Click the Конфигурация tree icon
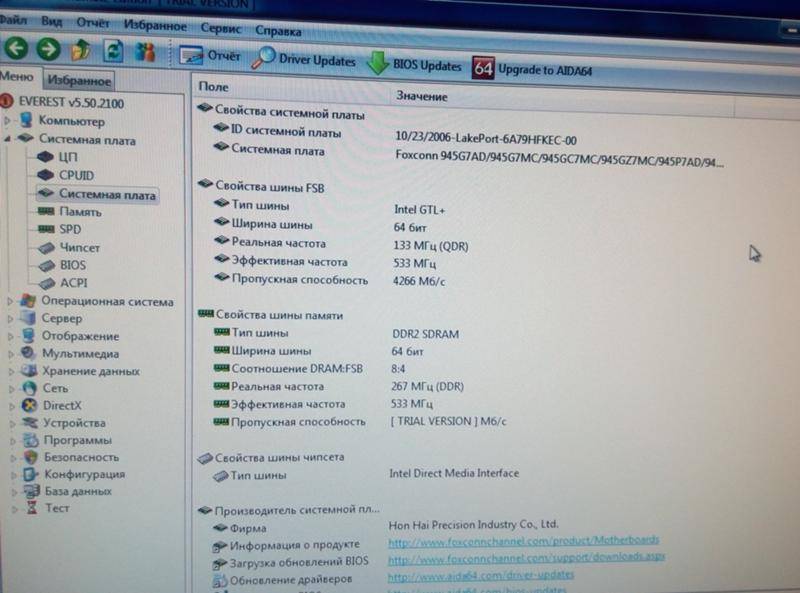 tap(31, 474)
